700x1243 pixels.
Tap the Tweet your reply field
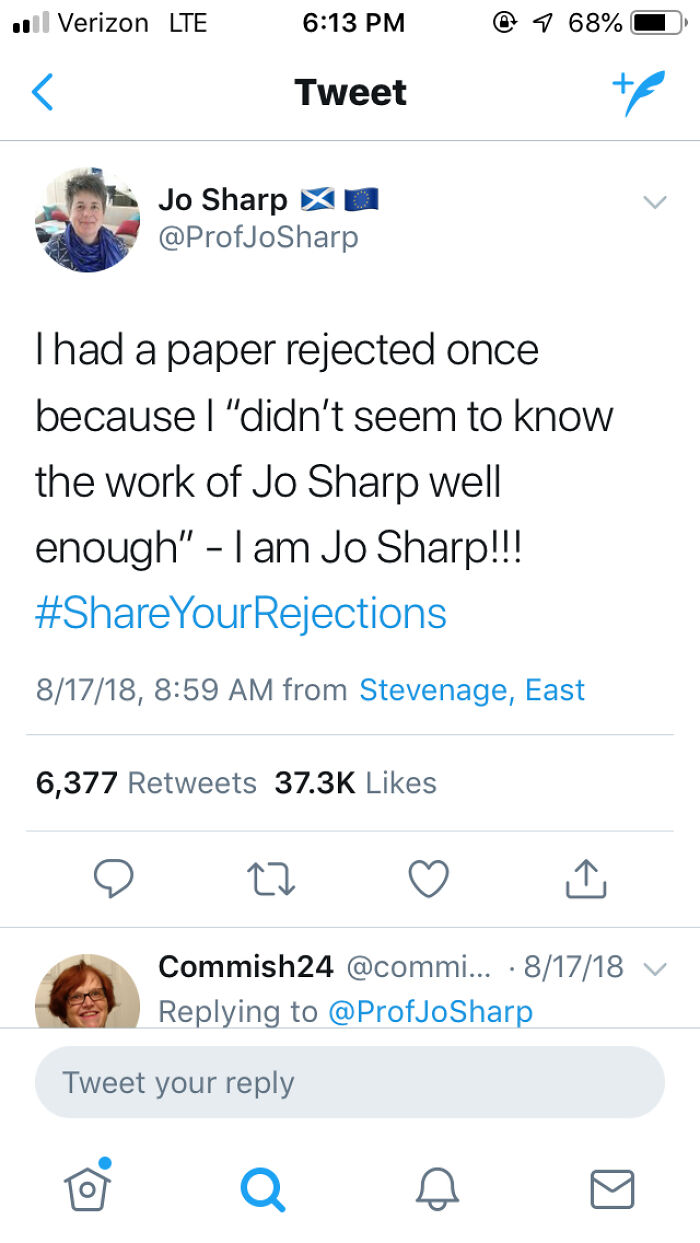(350, 1081)
